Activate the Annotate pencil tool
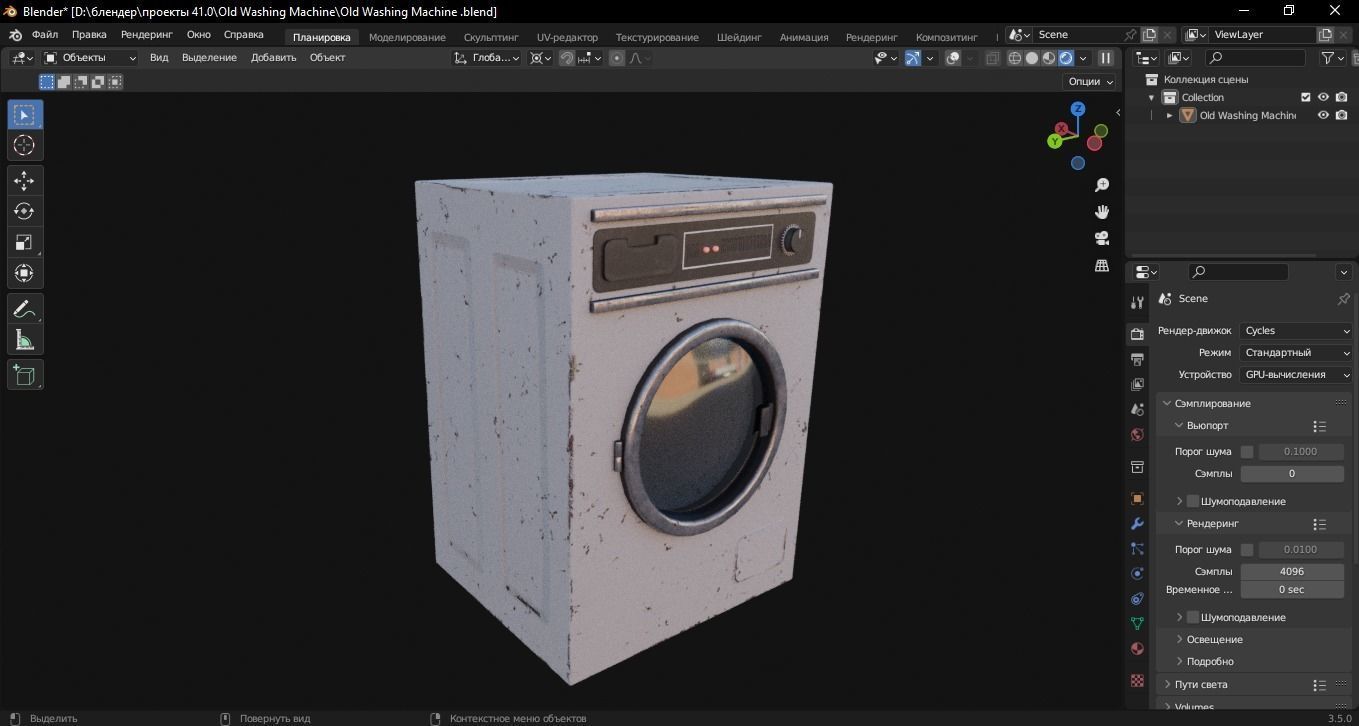Image resolution: width=1359 pixels, height=726 pixels. point(24,309)
